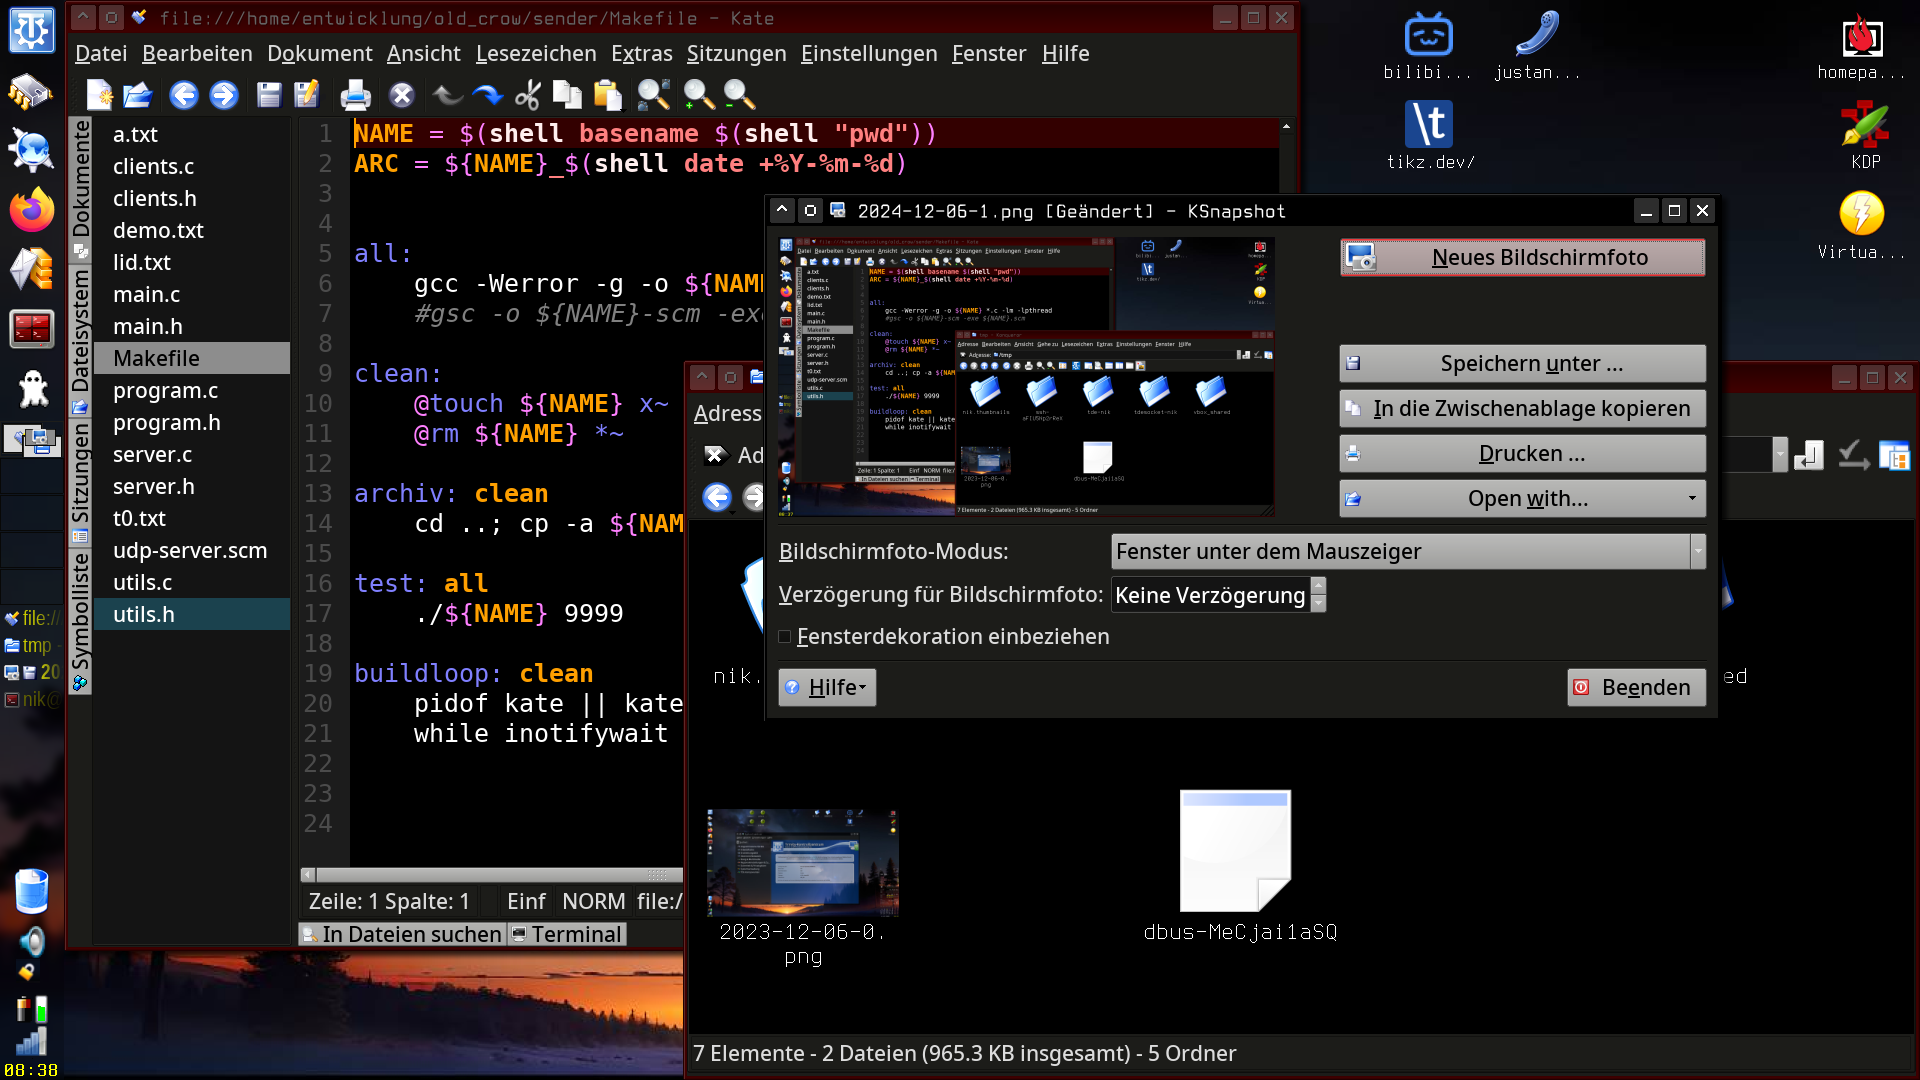Go back with blue left arrow in Kate toolbar
Image resolution: width=1920 pixels, height=1080 pixels.
click(184, 95)
